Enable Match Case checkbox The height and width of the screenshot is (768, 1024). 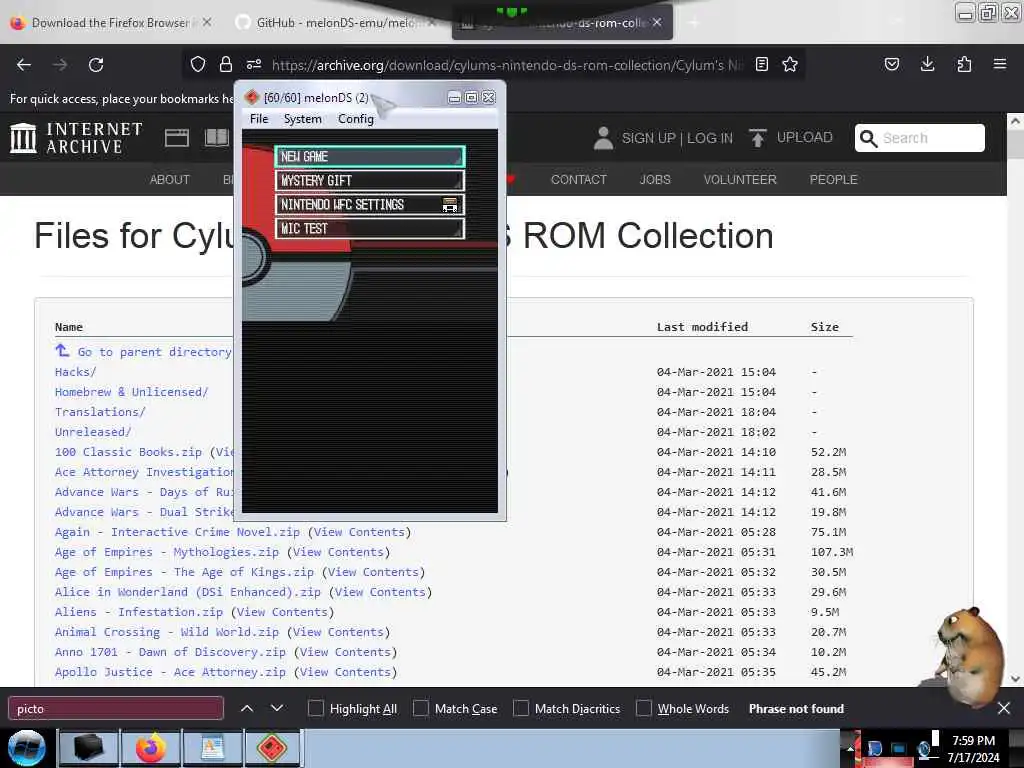coord(421,709)
